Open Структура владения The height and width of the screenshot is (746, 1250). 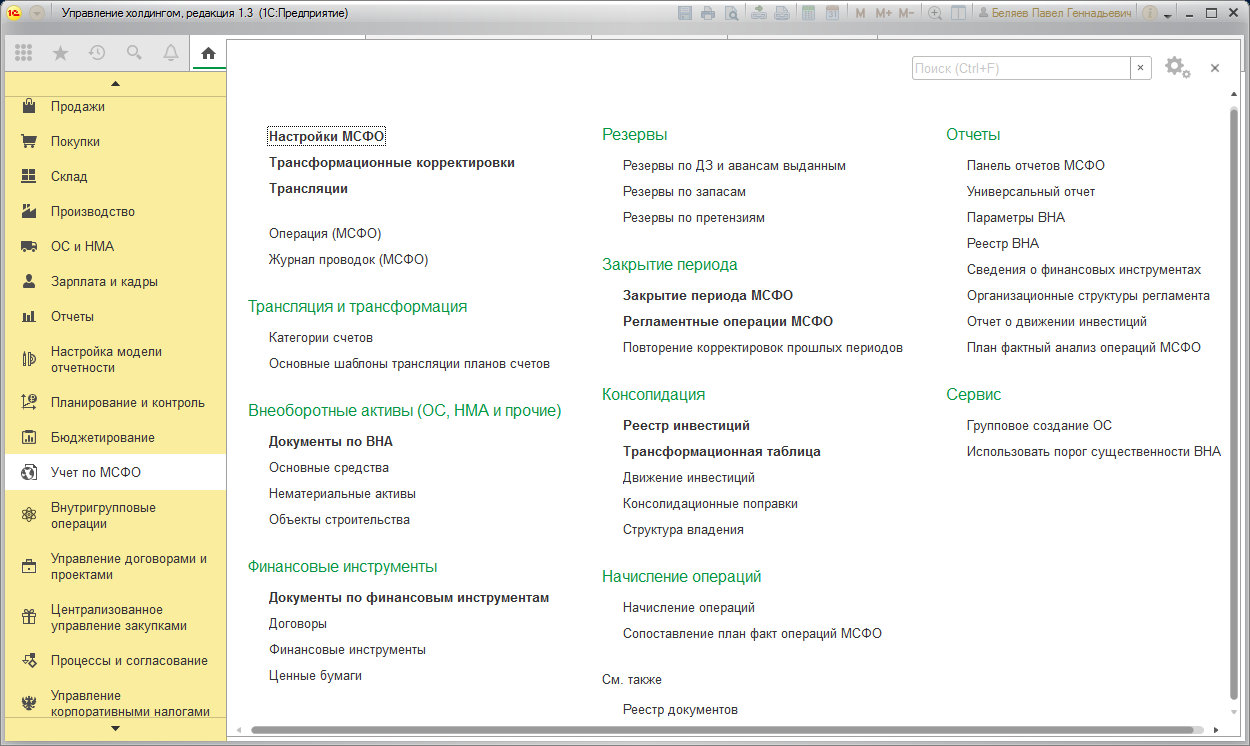click(x=683, y=530)
